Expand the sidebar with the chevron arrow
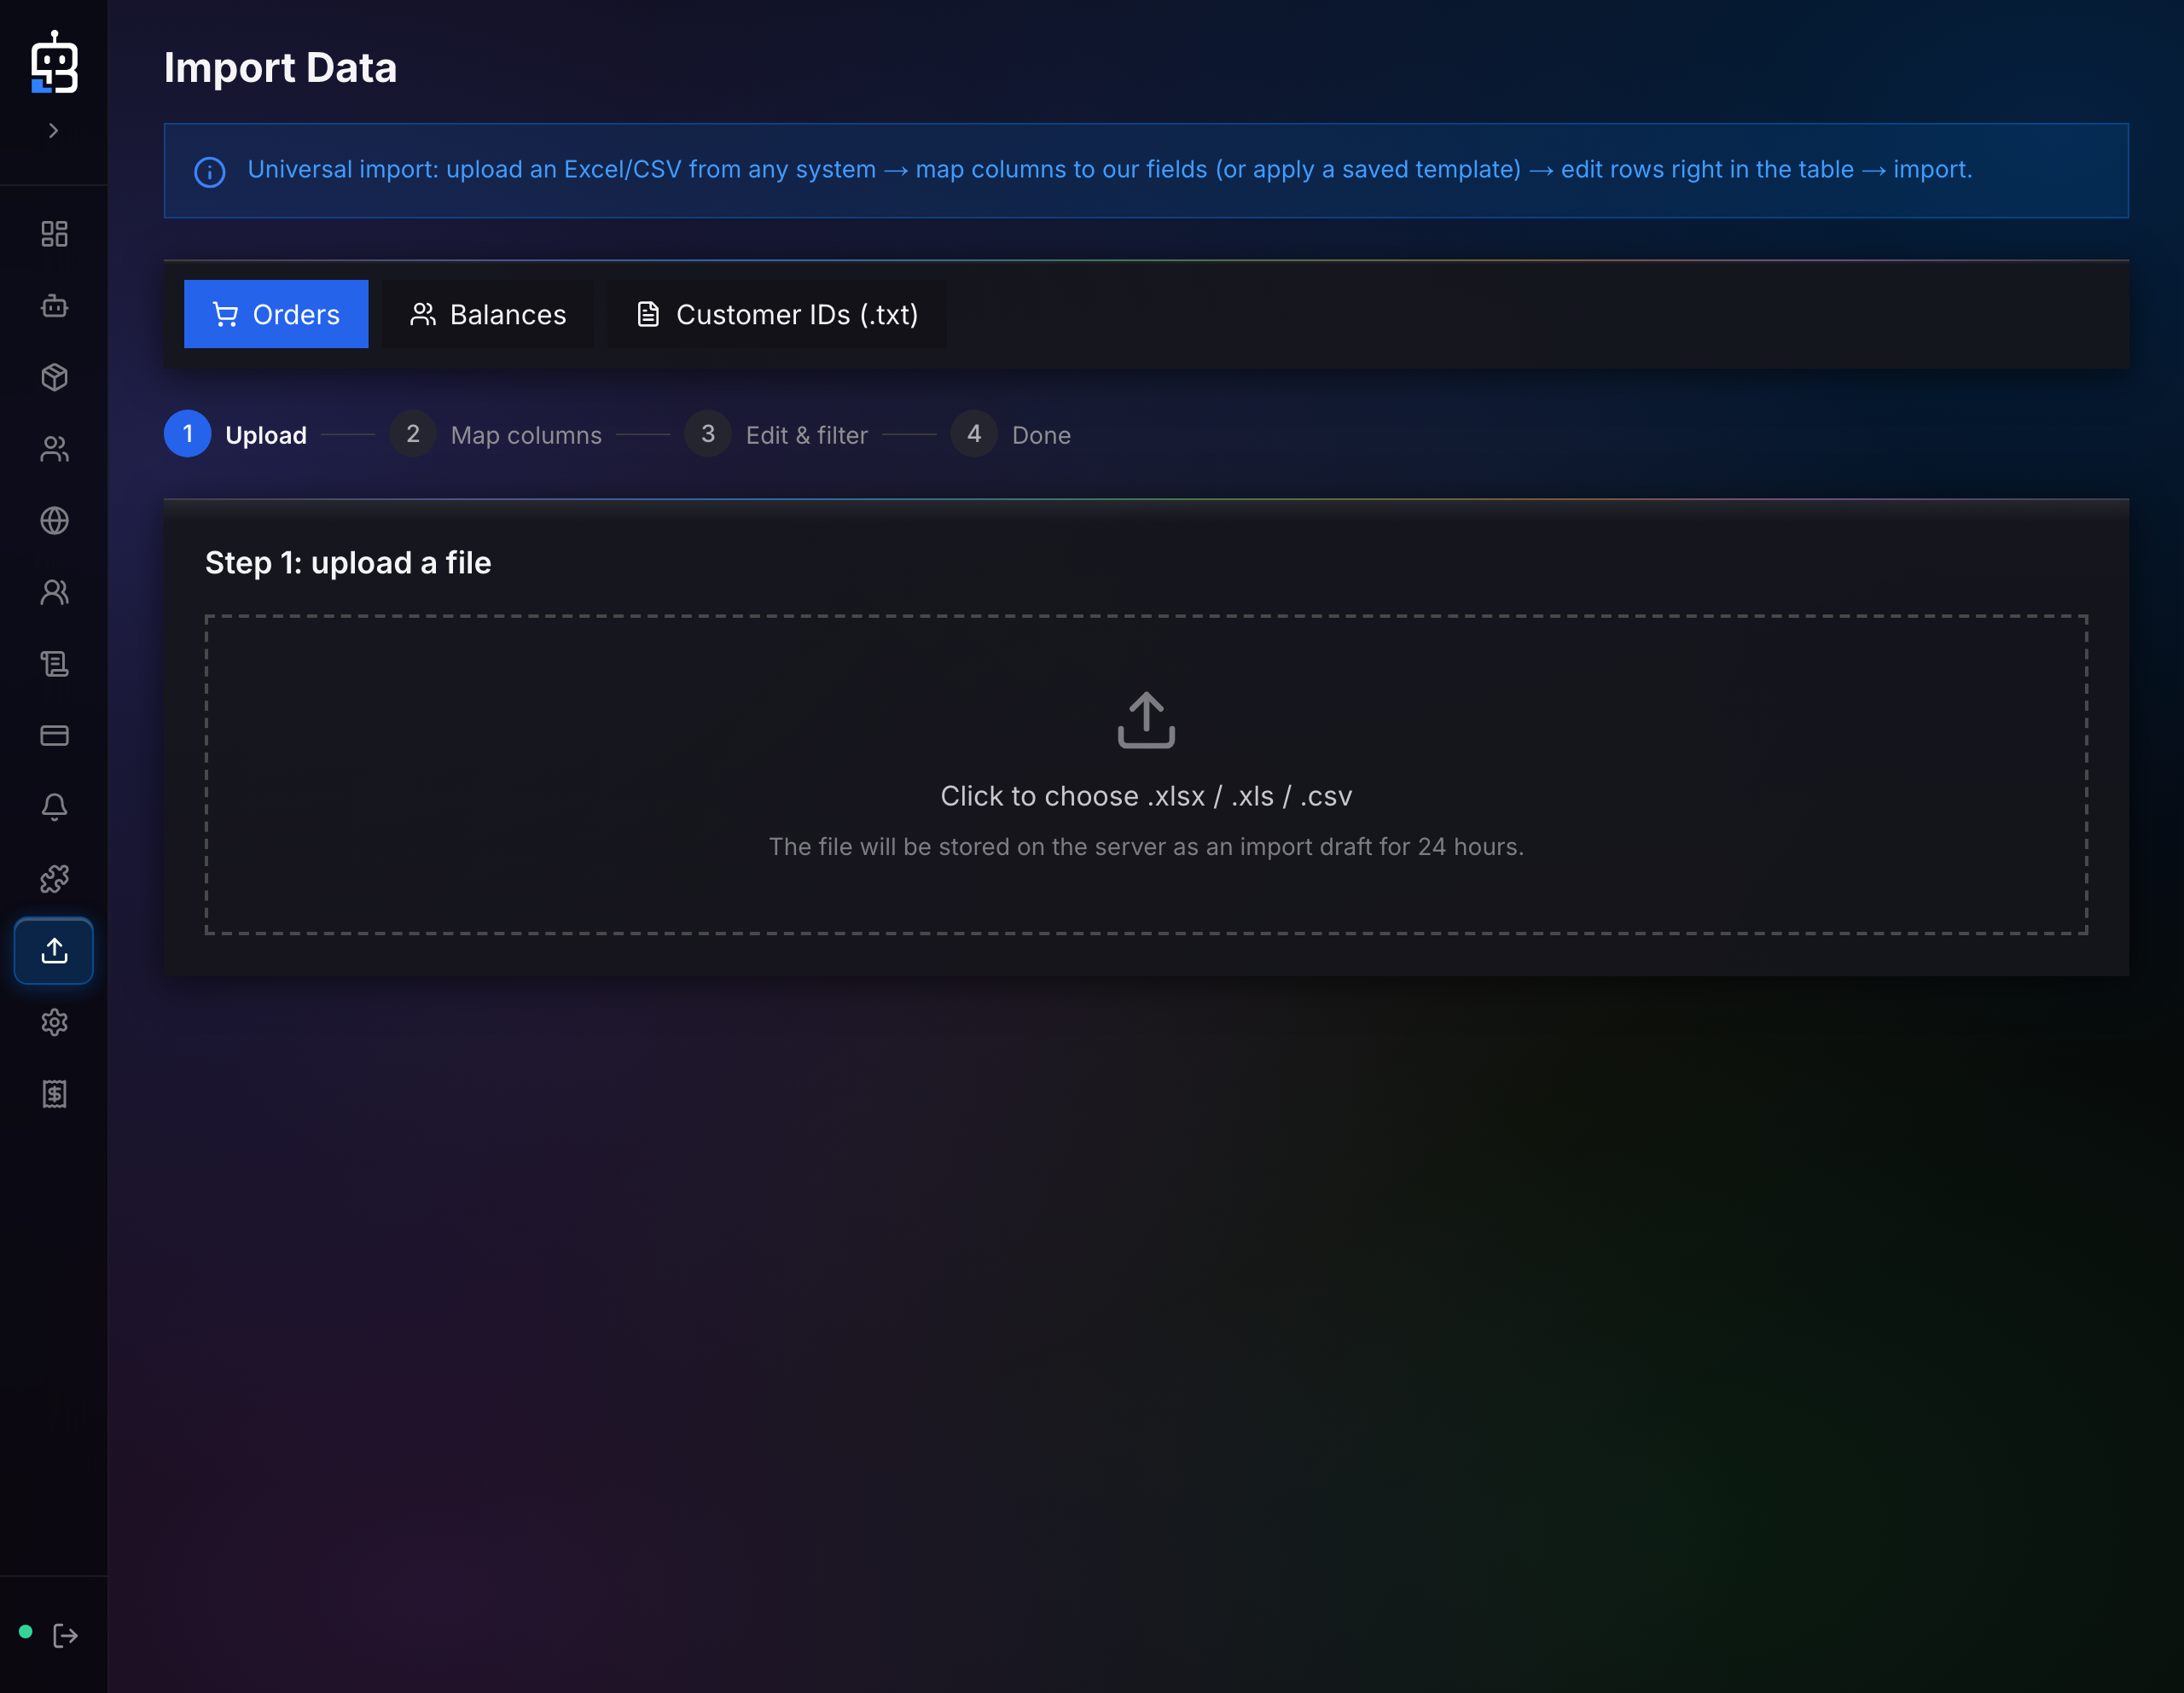Screen dimensions: 2184x1693 pyautogui.click(x=54, y=131)
